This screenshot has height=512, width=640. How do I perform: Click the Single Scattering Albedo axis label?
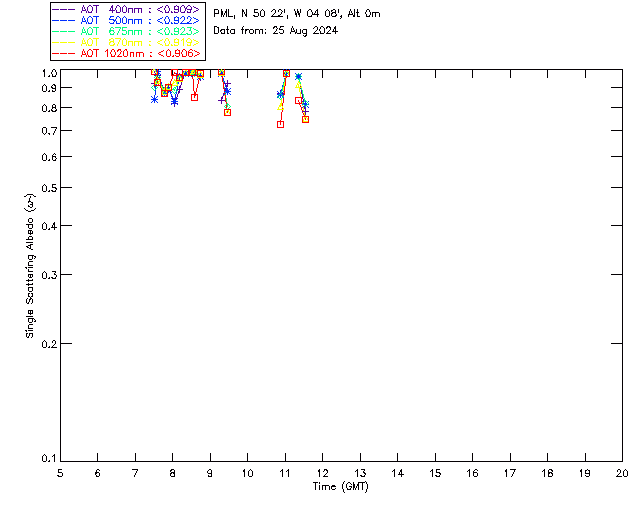30,266
